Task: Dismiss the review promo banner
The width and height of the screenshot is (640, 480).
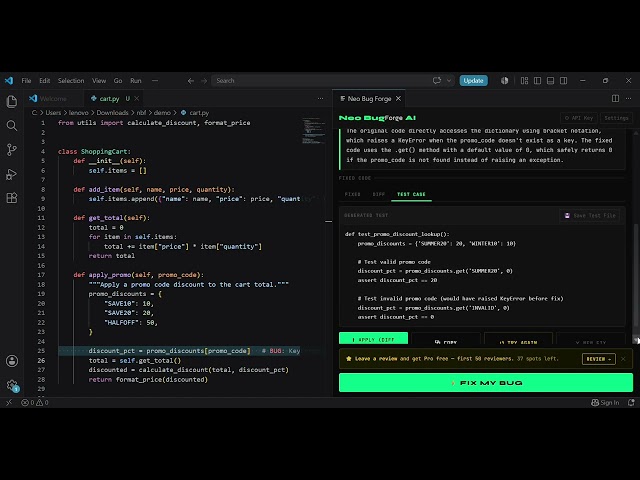Action: click(x=623, y=359)
